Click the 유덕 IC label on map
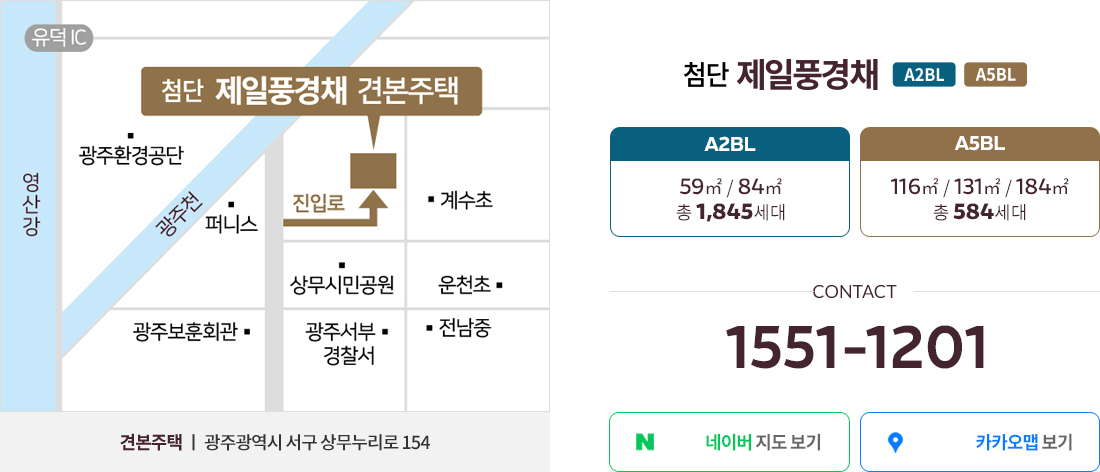This screenshot has width=1100, height=472. pos(58,38)
